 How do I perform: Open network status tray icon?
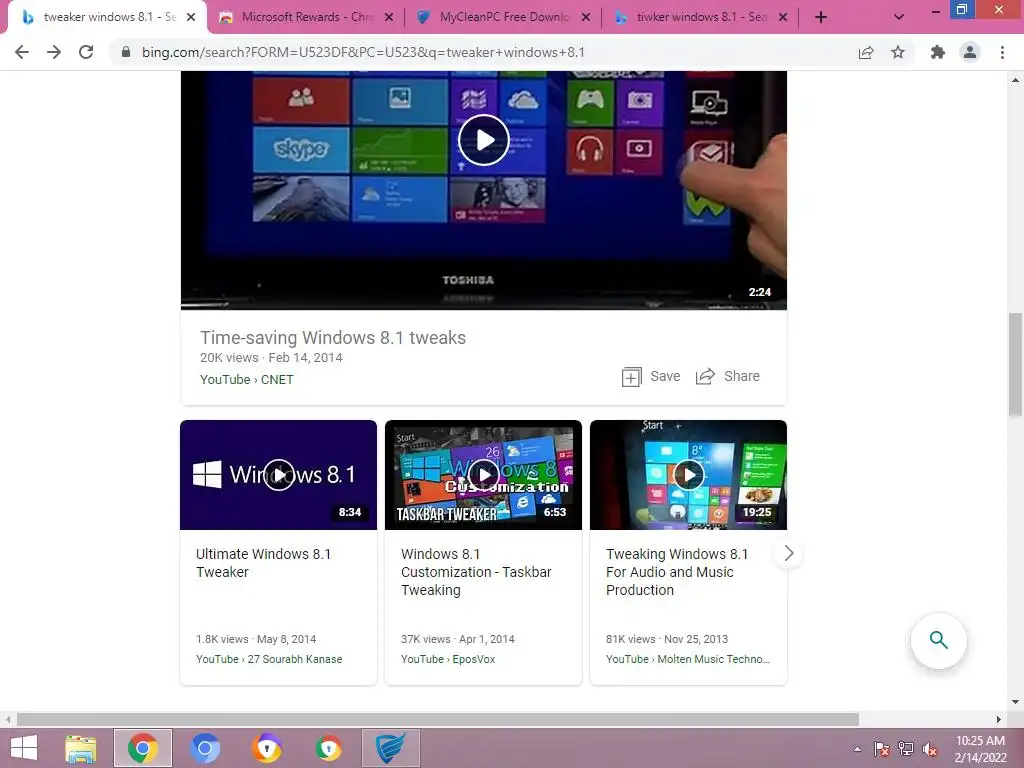[906, 749]
